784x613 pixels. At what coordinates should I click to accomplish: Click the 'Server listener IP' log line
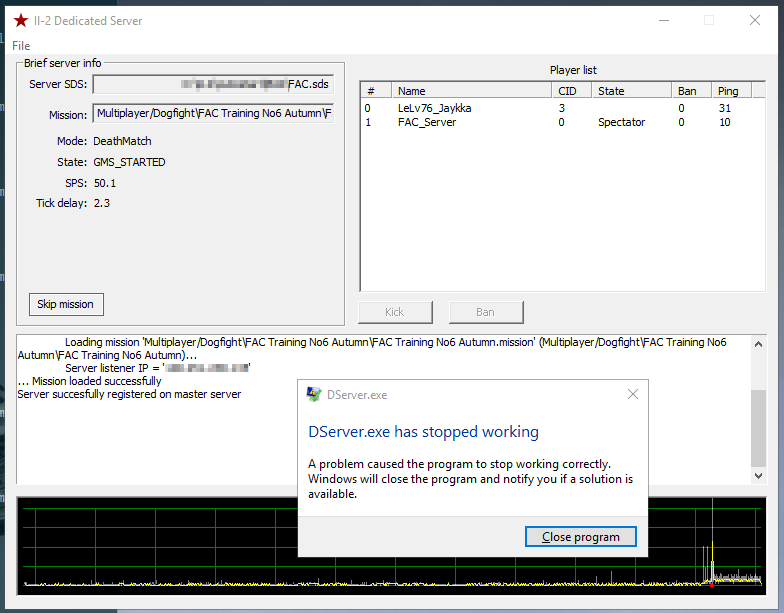coord(158,368)
